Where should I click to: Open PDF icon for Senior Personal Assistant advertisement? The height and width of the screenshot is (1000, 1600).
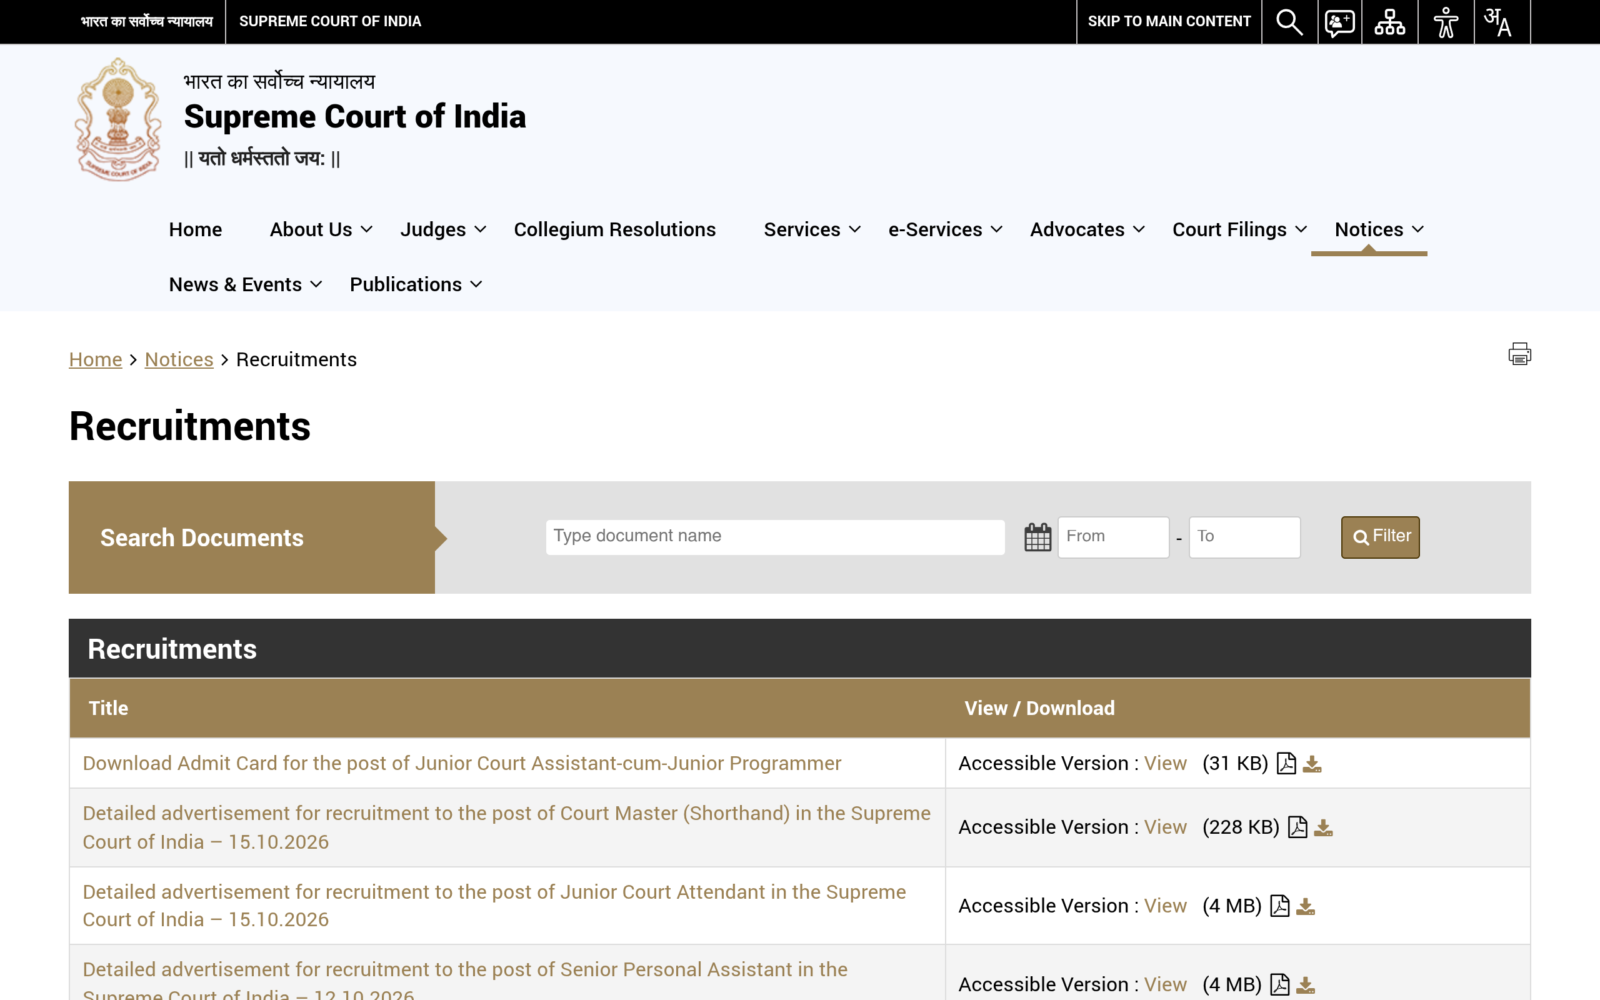tap(1280, 984)
